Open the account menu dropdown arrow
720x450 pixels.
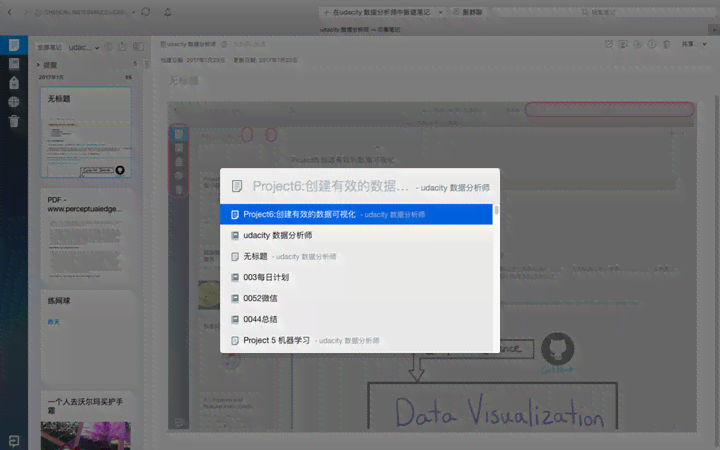(x=133, y=12)
